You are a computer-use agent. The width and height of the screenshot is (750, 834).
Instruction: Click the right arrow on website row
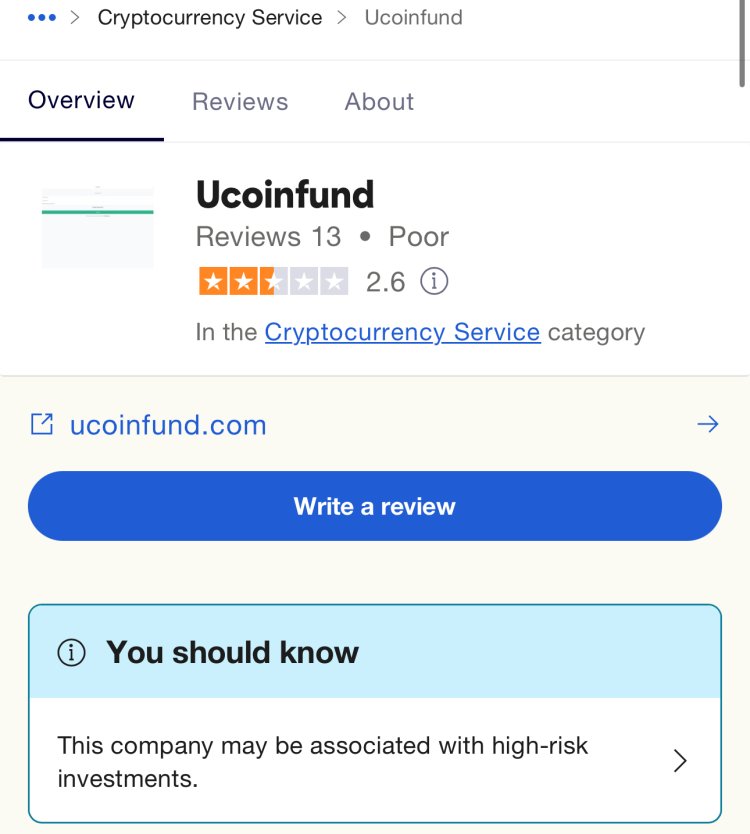pyautogui.click(x=708, y=424)
